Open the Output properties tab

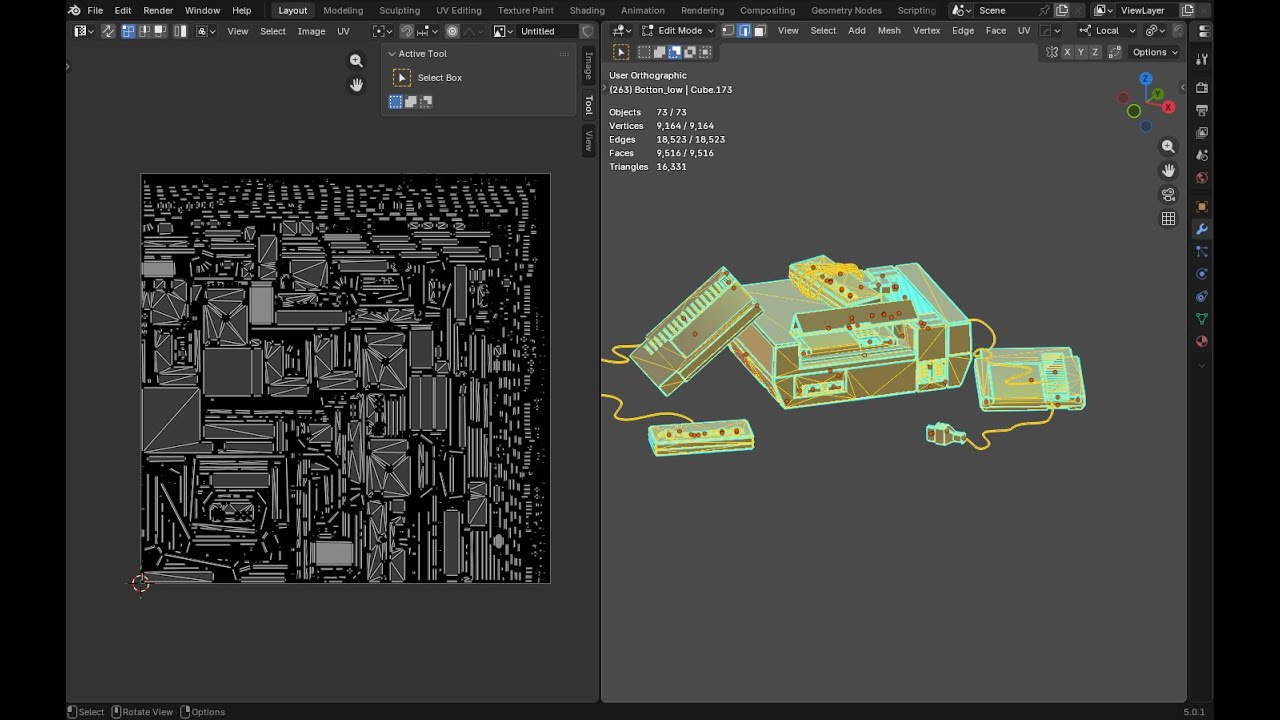pos(1202,111)
